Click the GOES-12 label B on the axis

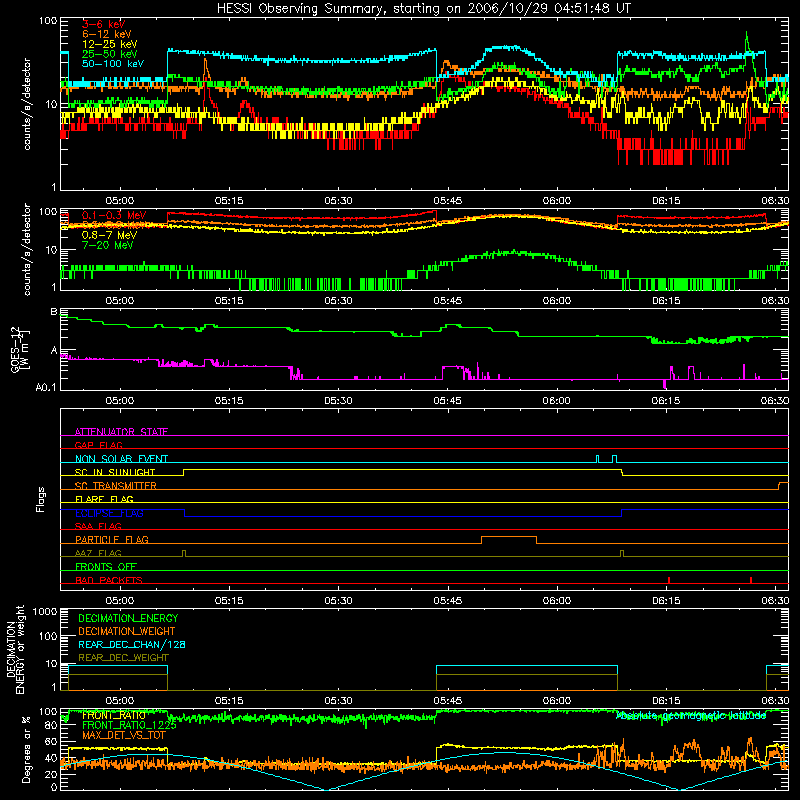point(54,312)
